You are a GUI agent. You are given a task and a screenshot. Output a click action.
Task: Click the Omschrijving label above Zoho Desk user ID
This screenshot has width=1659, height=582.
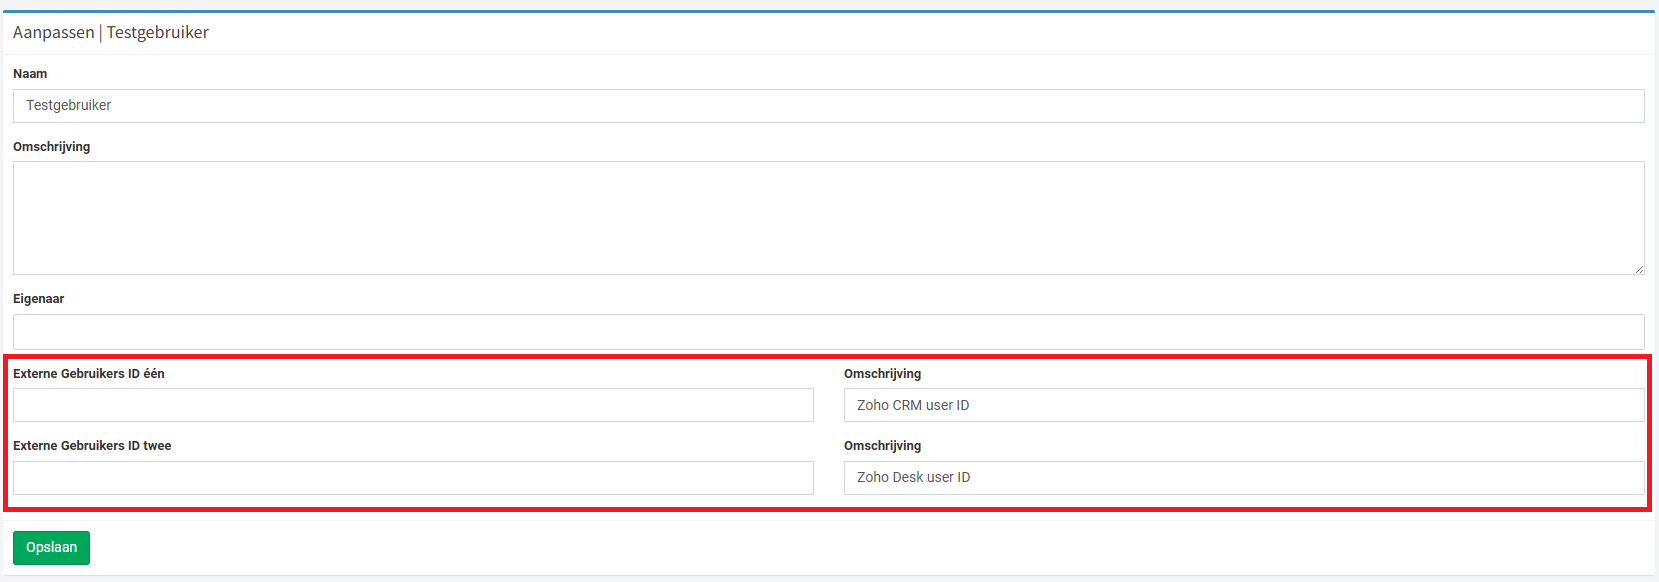(x=882, y=446)
